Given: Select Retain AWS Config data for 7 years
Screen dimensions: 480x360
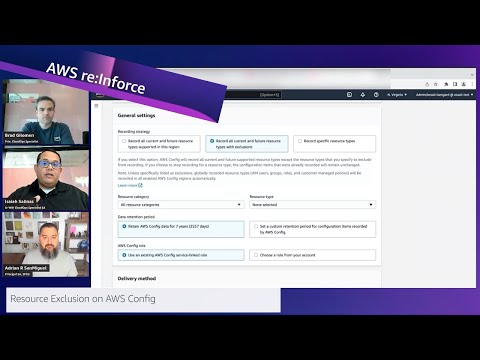Looking at the screenshot, I should [x=181, y=229].
